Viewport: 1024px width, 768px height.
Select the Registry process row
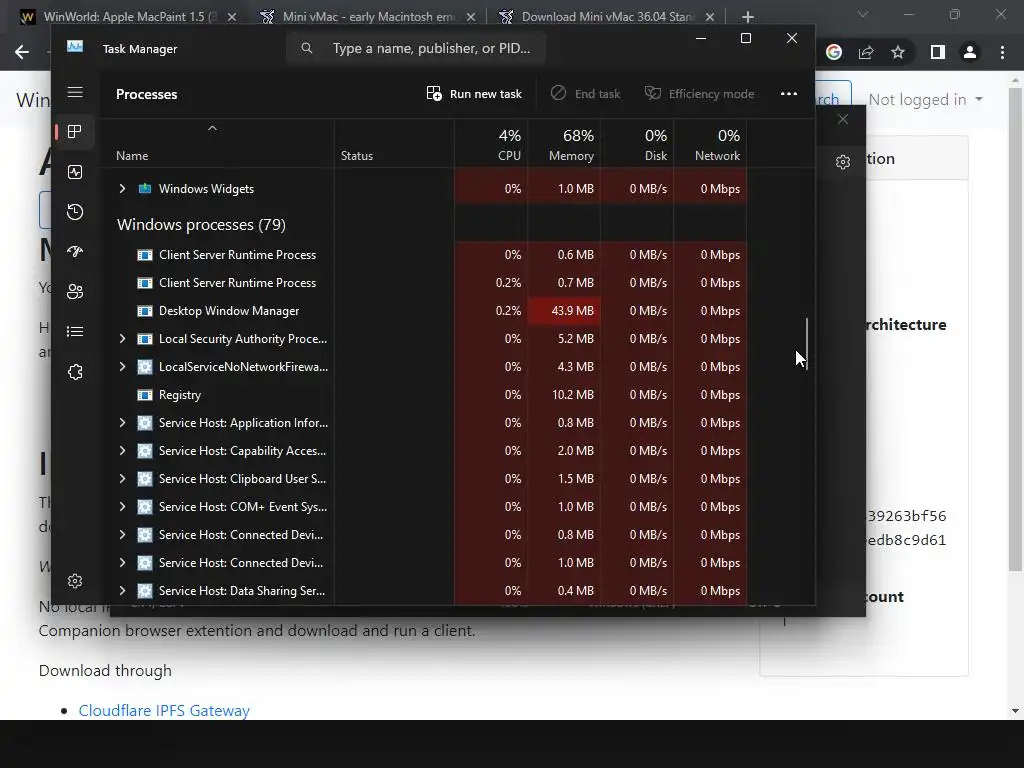[424, 395]
